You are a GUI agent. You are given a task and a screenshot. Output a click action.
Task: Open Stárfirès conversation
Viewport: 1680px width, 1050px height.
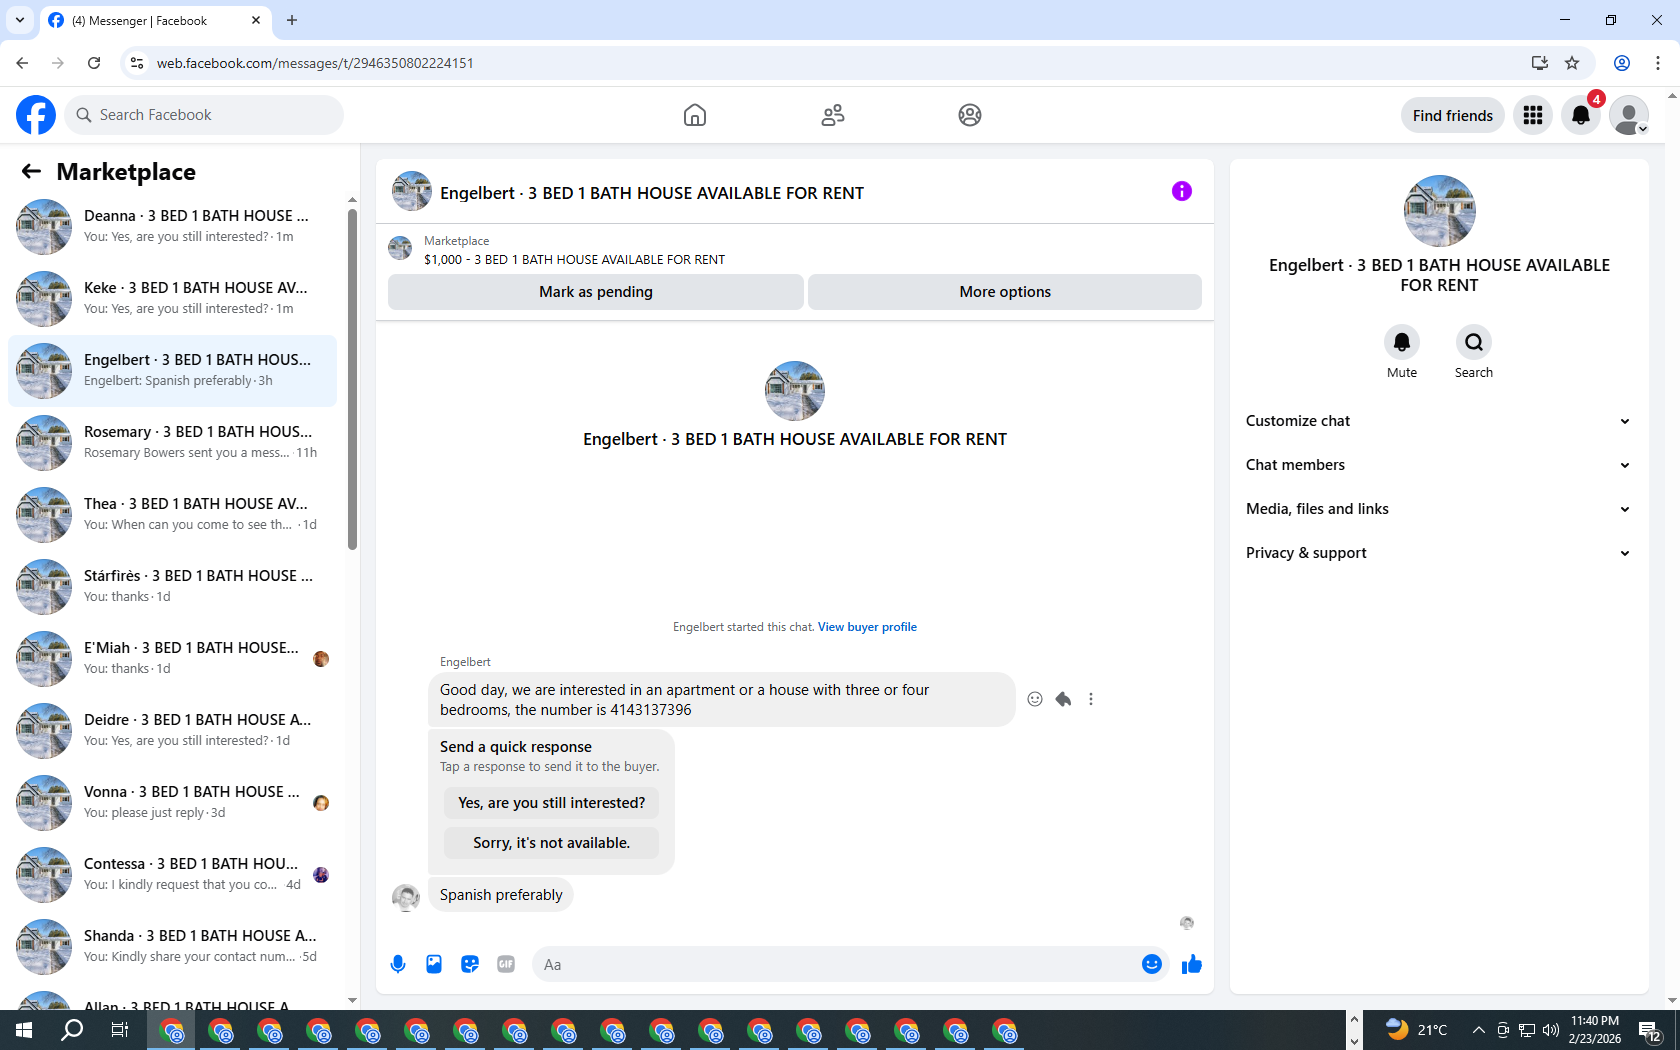[172, 587]
